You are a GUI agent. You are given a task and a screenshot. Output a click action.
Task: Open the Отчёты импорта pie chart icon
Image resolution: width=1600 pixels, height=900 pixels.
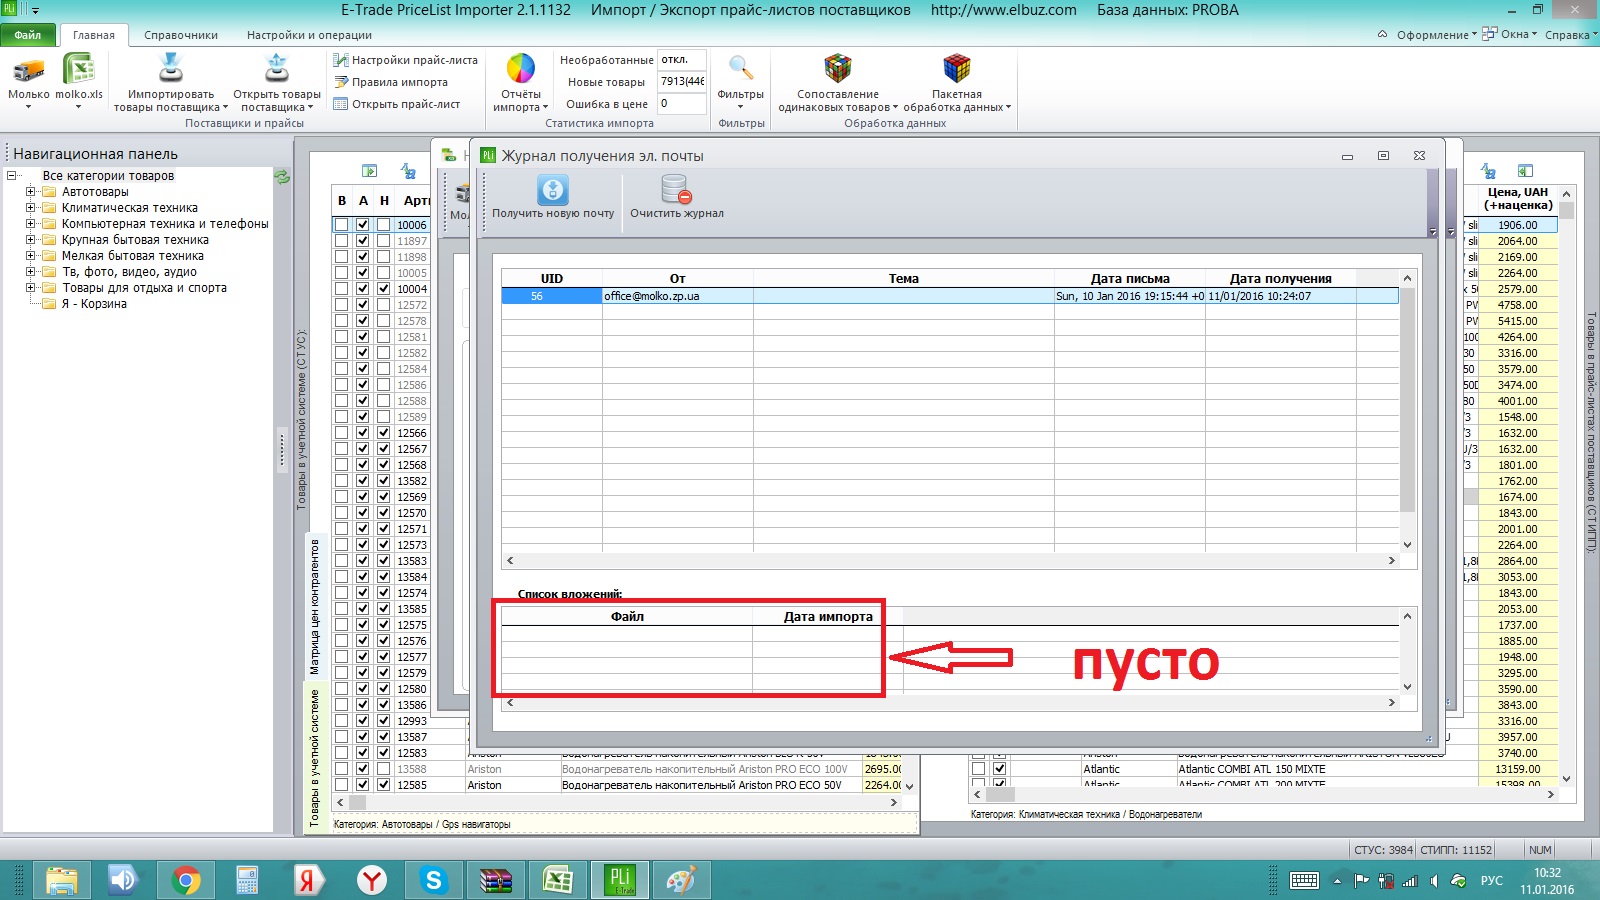(521, 68)
